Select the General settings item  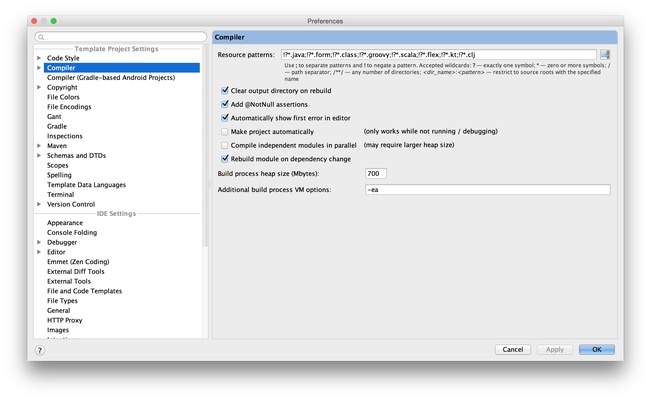point(59,311)
